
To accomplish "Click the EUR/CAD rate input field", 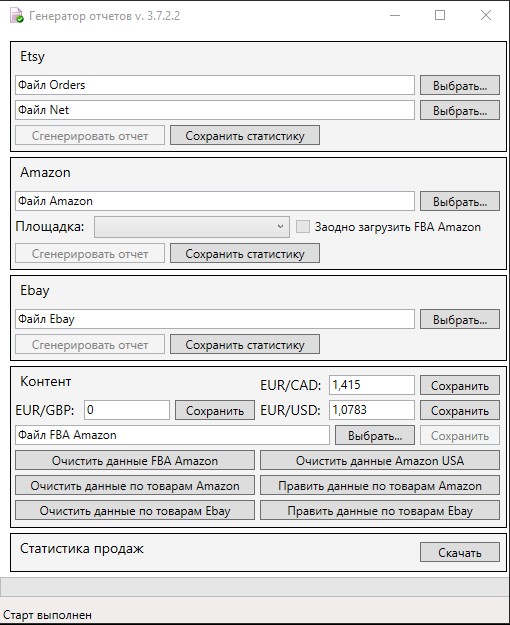I will coord(372,385).
